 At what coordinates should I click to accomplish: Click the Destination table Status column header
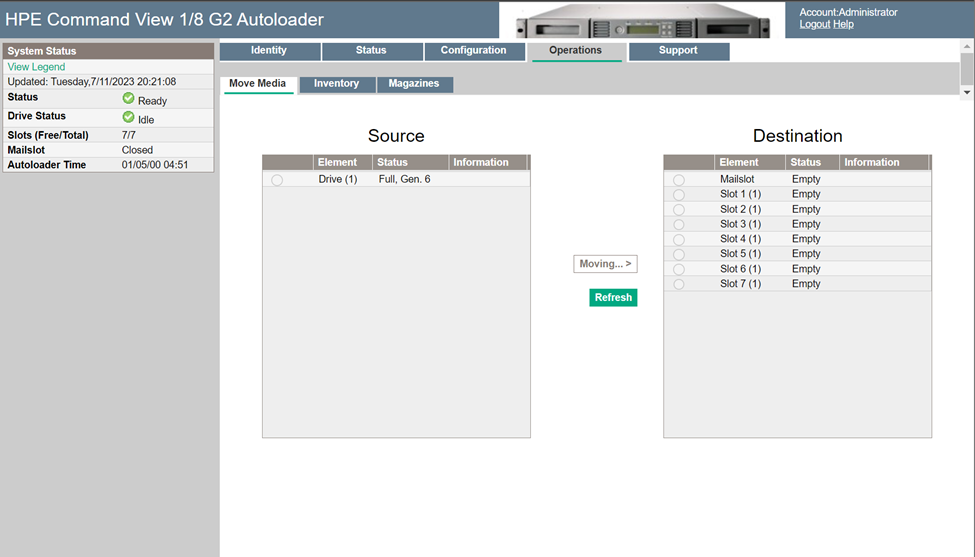point(812,162)
